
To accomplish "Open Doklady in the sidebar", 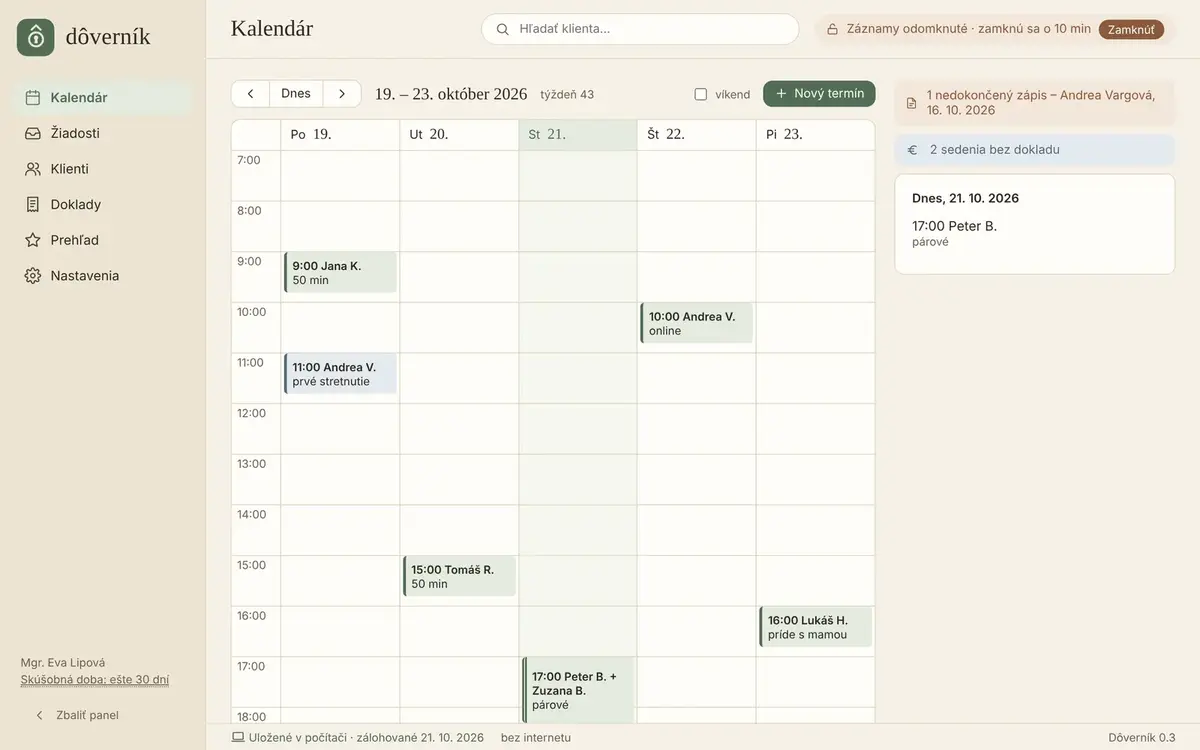I will [104, 204].
